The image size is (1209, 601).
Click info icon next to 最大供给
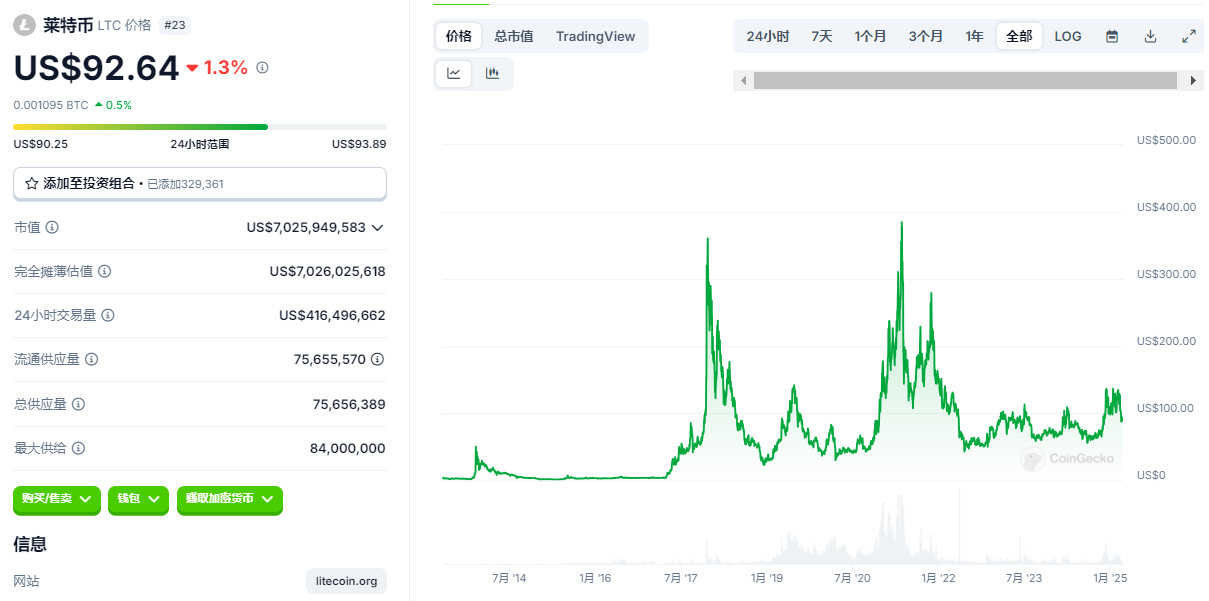[79, 448]
